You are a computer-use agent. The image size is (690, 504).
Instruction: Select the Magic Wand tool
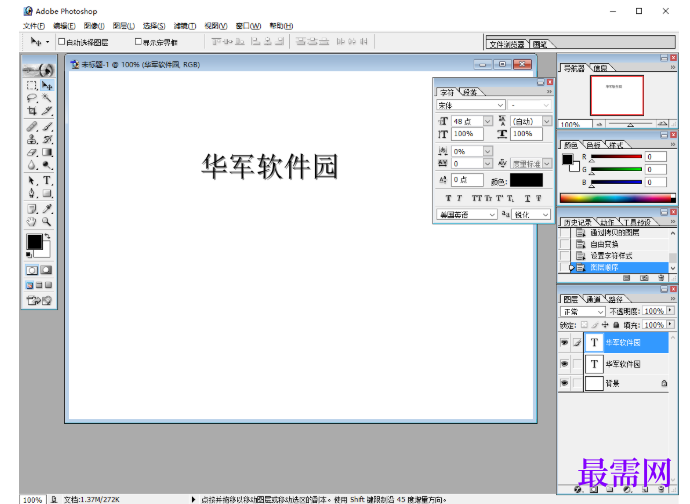click(47, 98)
